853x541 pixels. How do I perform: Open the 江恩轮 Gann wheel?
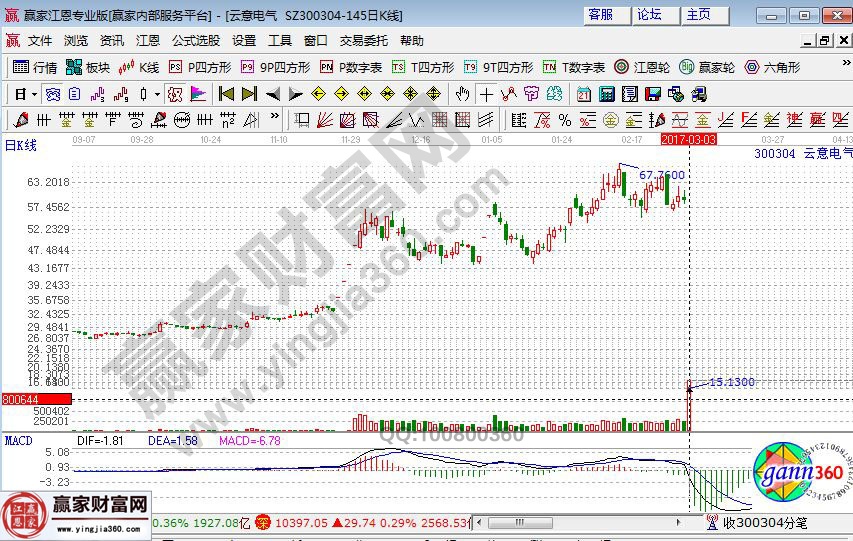pyautogui.click(x=642, y=67)
